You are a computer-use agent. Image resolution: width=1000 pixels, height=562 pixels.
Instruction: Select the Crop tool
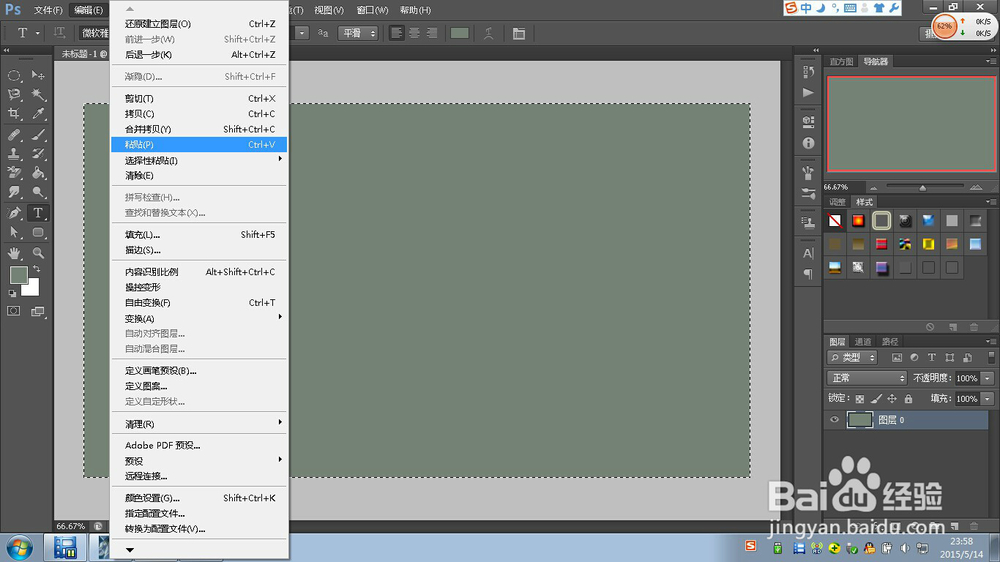pos(14,114)
